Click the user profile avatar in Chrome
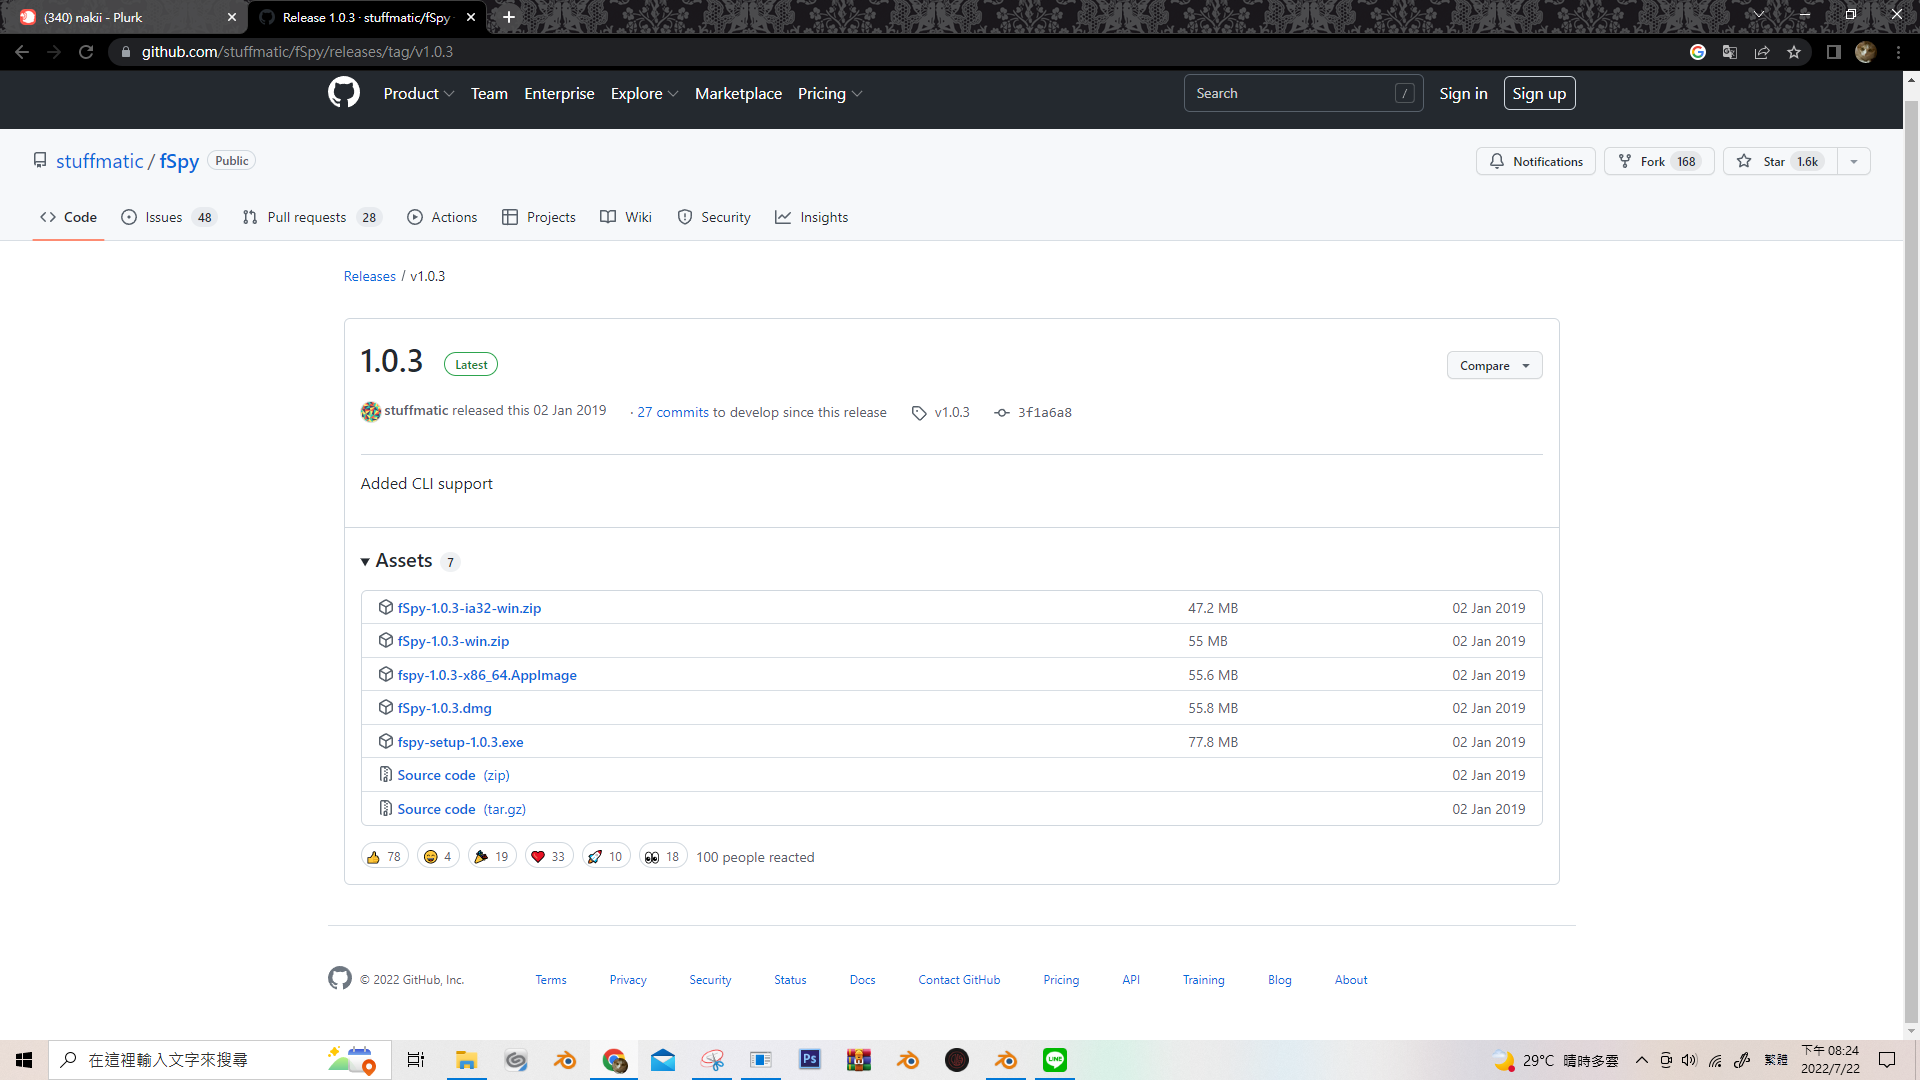1920x1080 pixels. (x=1865, y=52)
